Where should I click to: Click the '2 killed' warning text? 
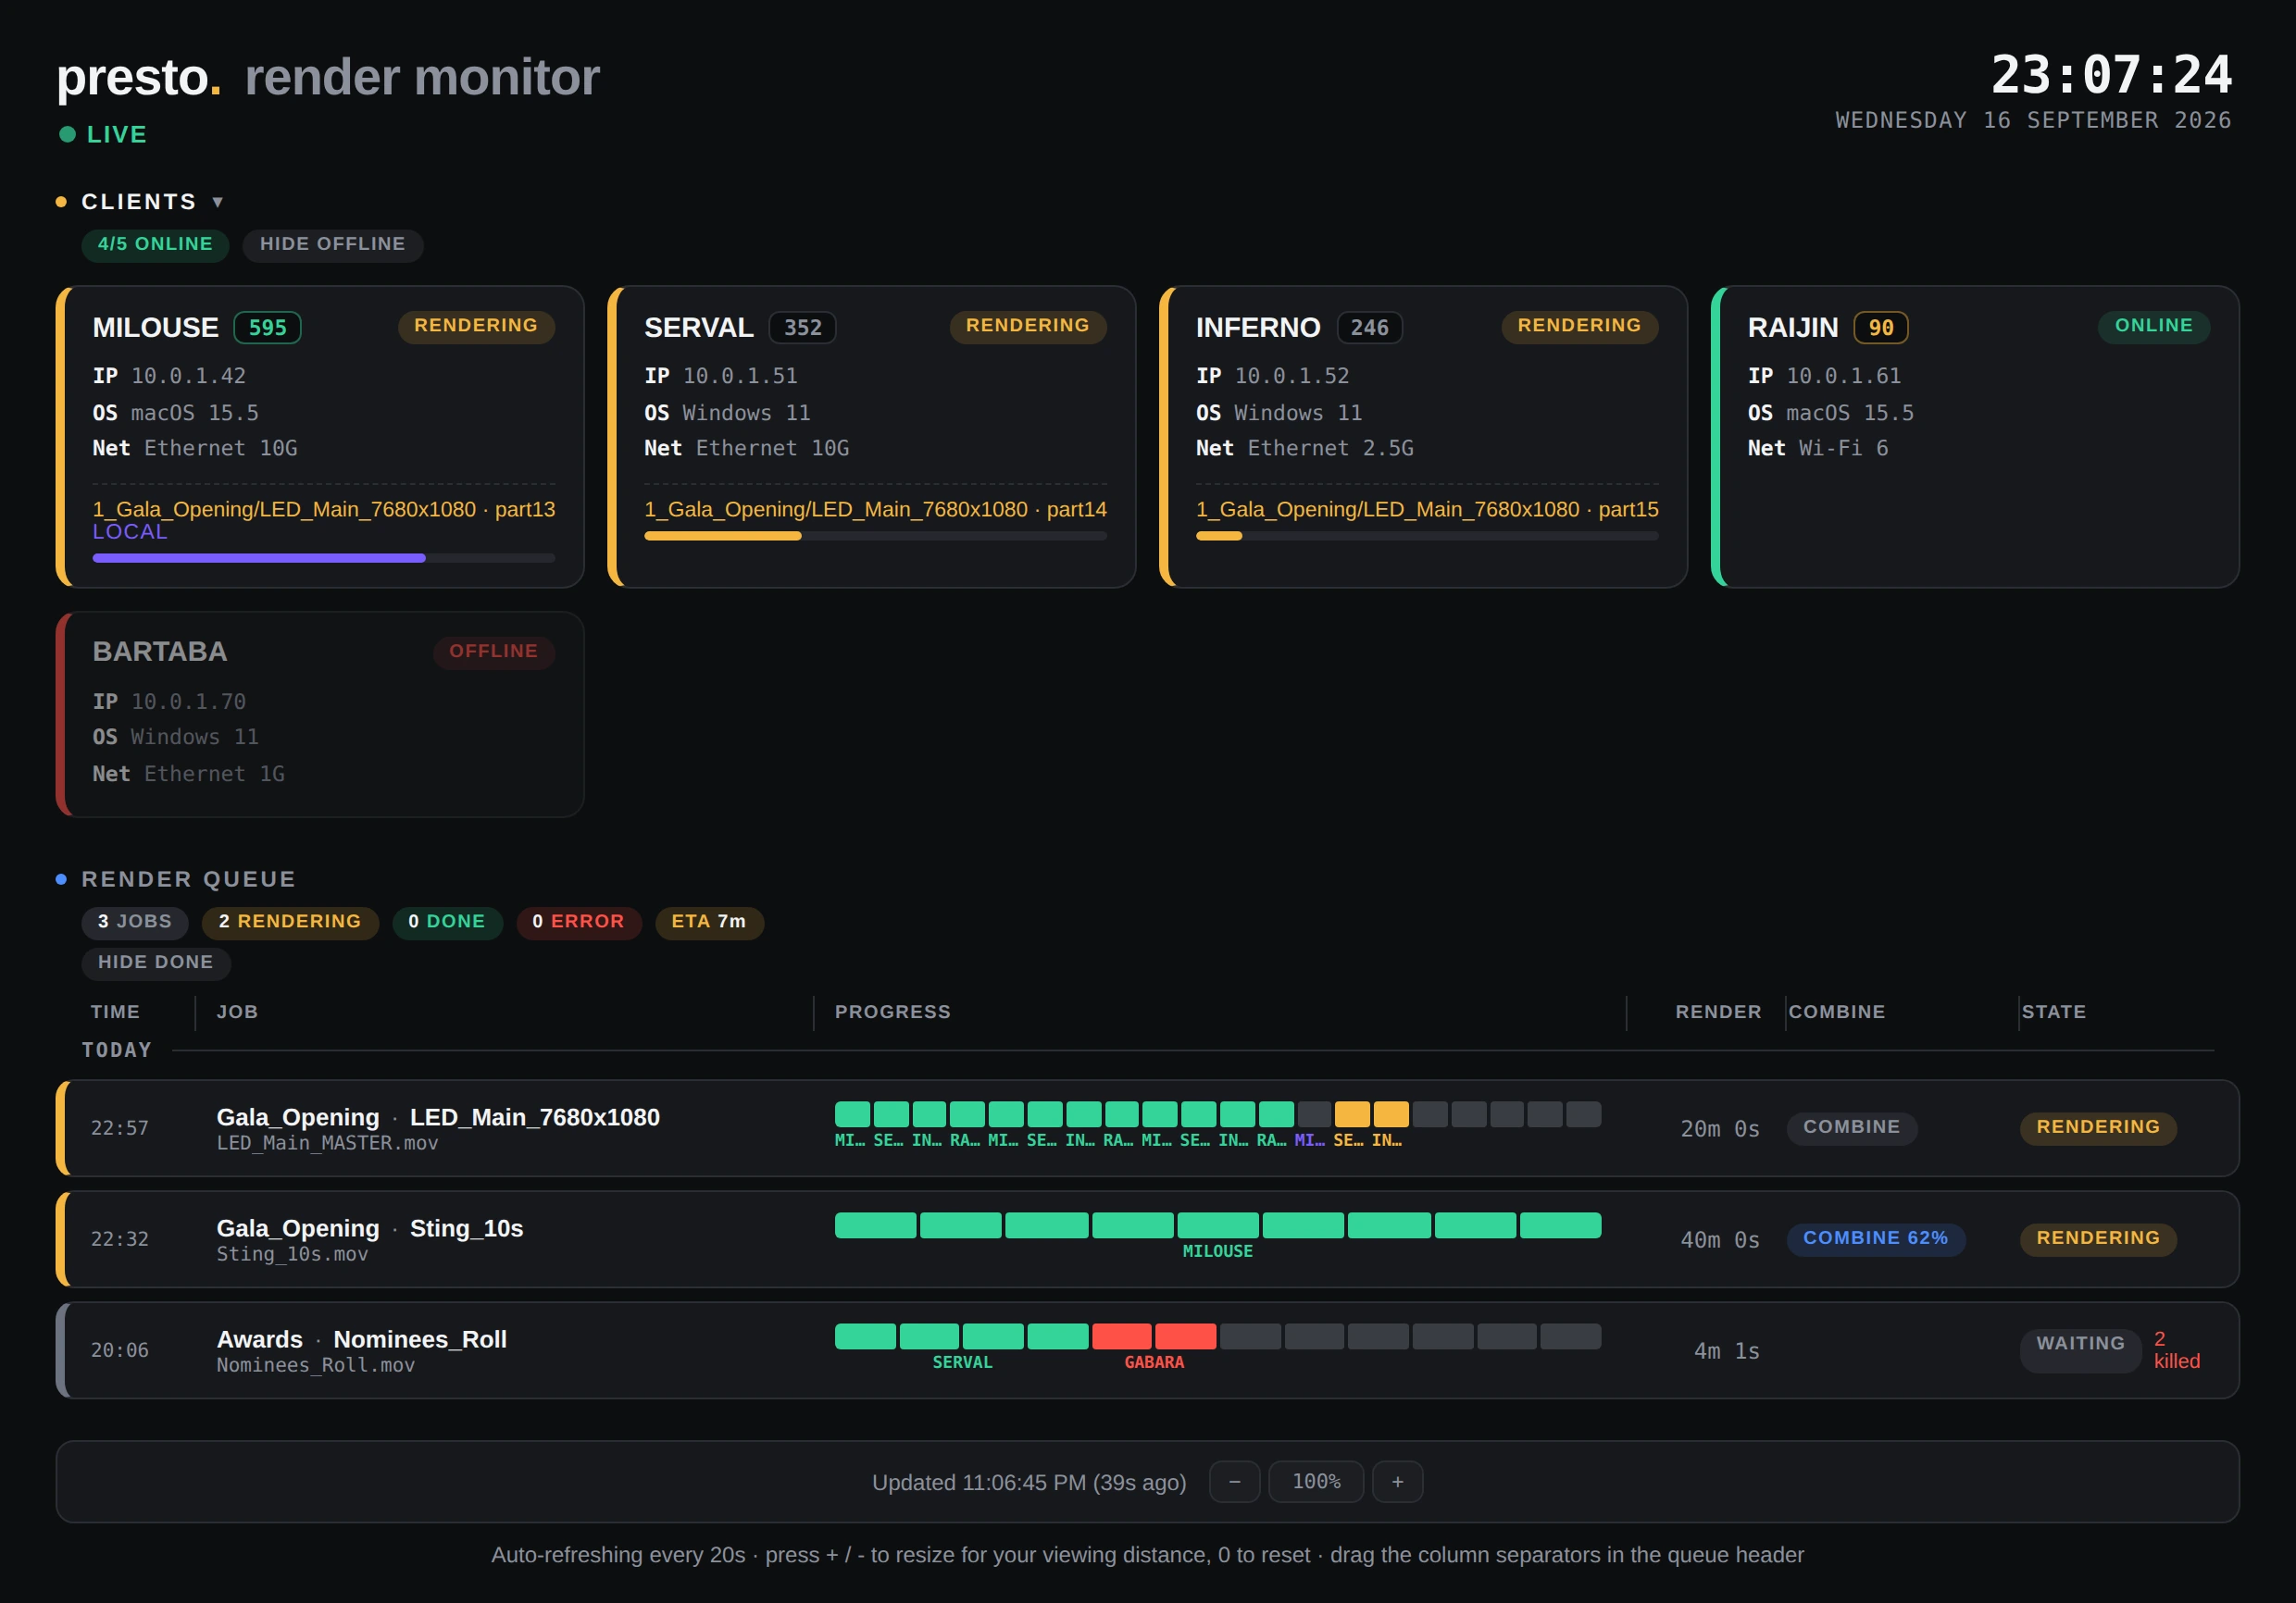tap(2176, 1350)
